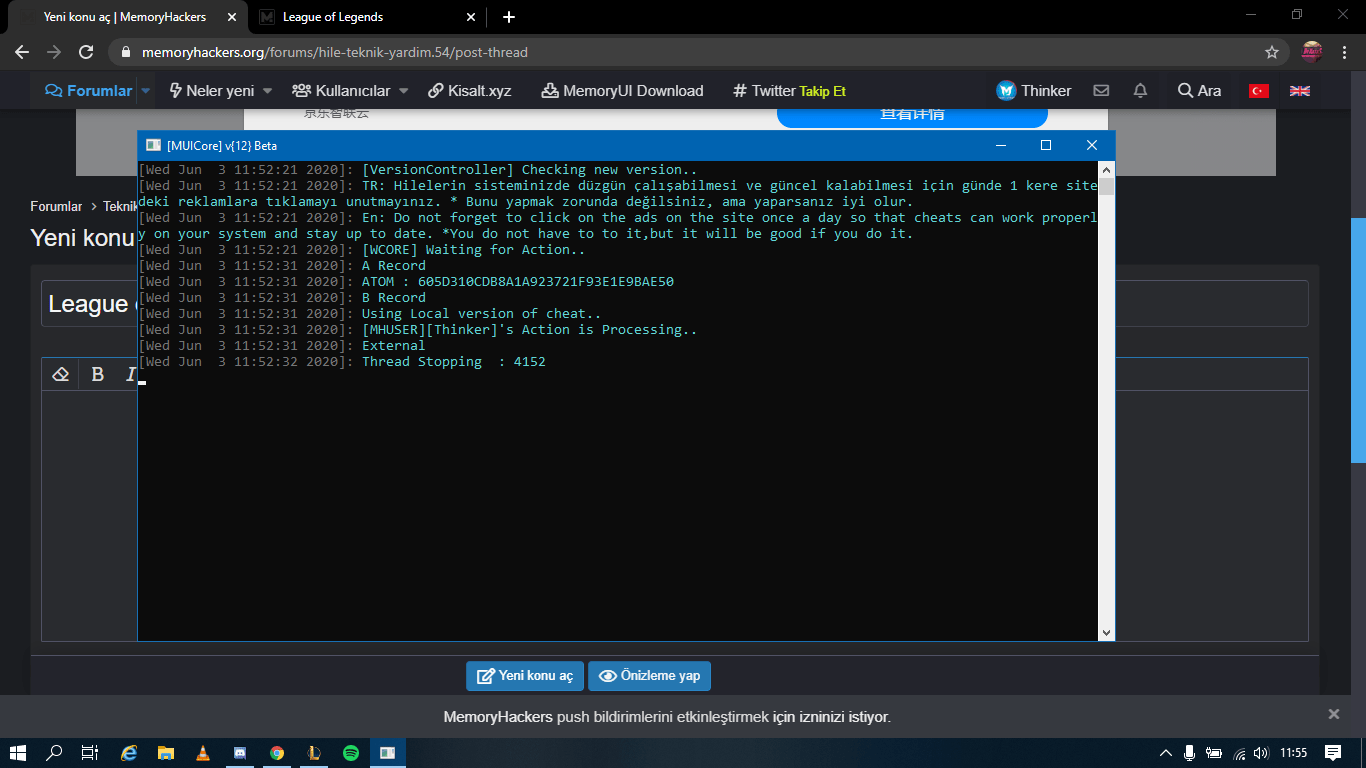Follow Twitter Takip Et link
Image resolution: width=1366 pixels, height=768 pixels.
(789, 90)
